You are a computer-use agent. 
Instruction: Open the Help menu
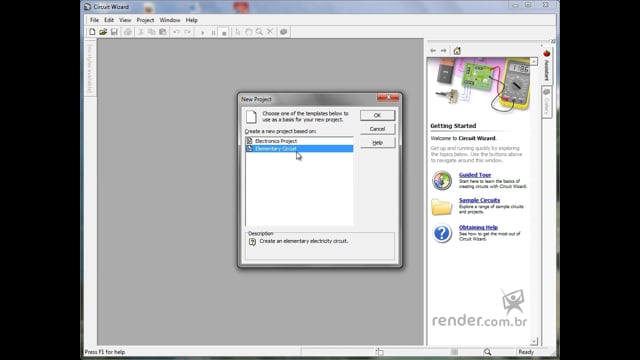coord(191,20)
